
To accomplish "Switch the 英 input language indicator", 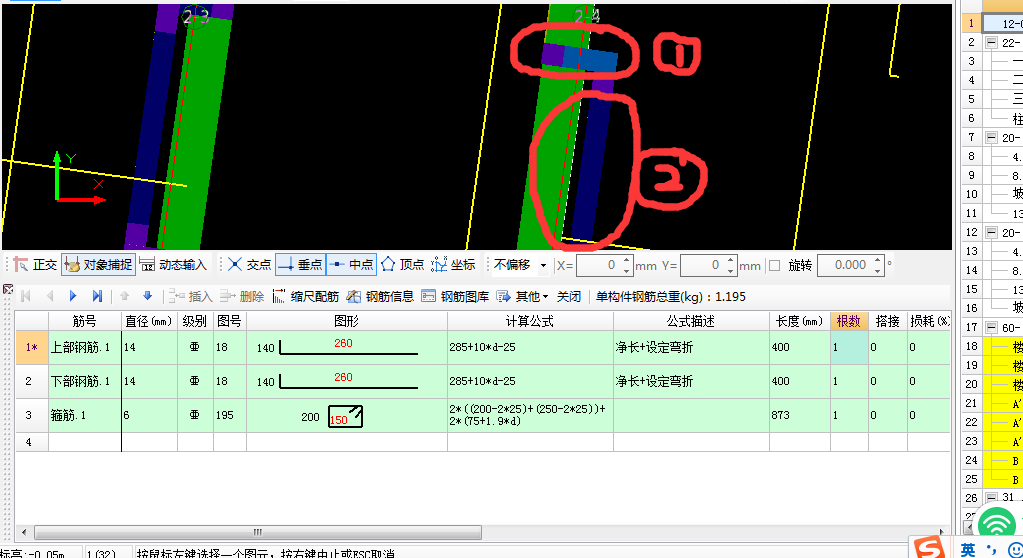I will coord(968,550).
